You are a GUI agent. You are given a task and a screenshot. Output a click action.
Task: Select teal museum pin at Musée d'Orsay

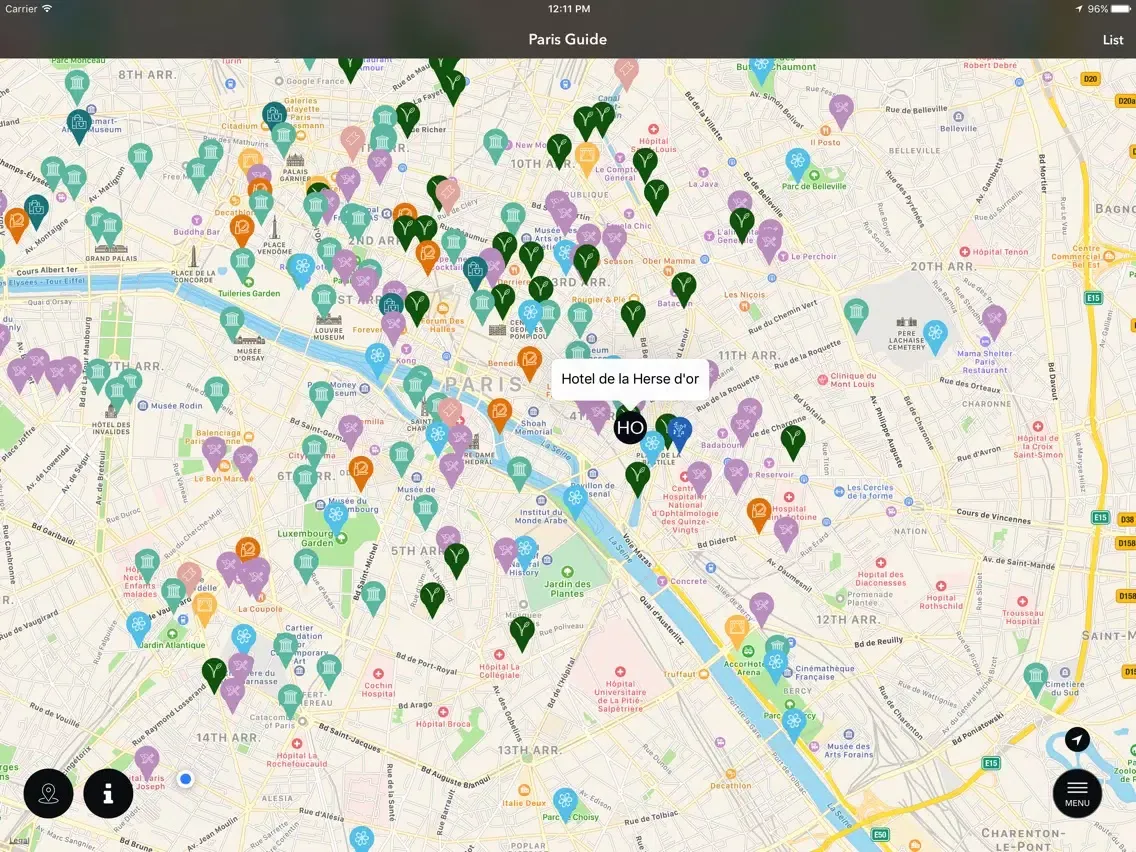pyautogui.click(x=232, y=321)
